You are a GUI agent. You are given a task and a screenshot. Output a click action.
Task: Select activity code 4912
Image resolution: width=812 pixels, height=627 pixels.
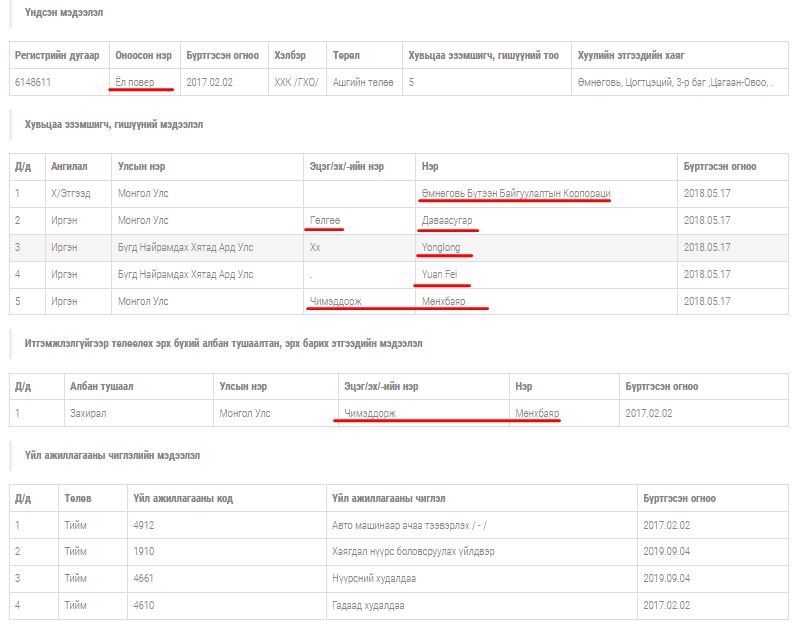143,524
